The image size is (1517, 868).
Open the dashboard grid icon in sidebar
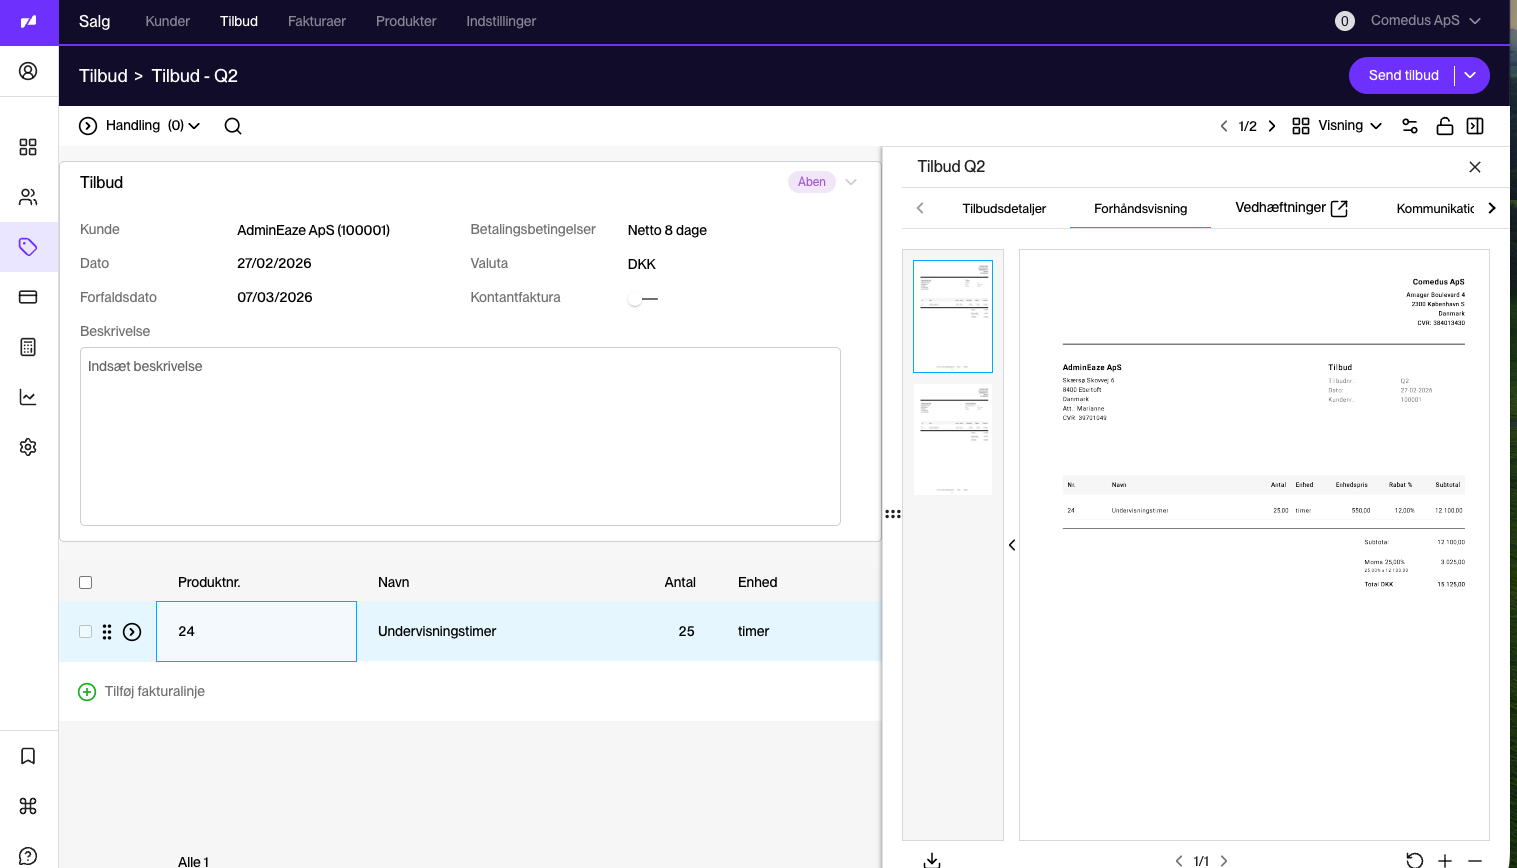pyautogui.click(x=28, y=147)
